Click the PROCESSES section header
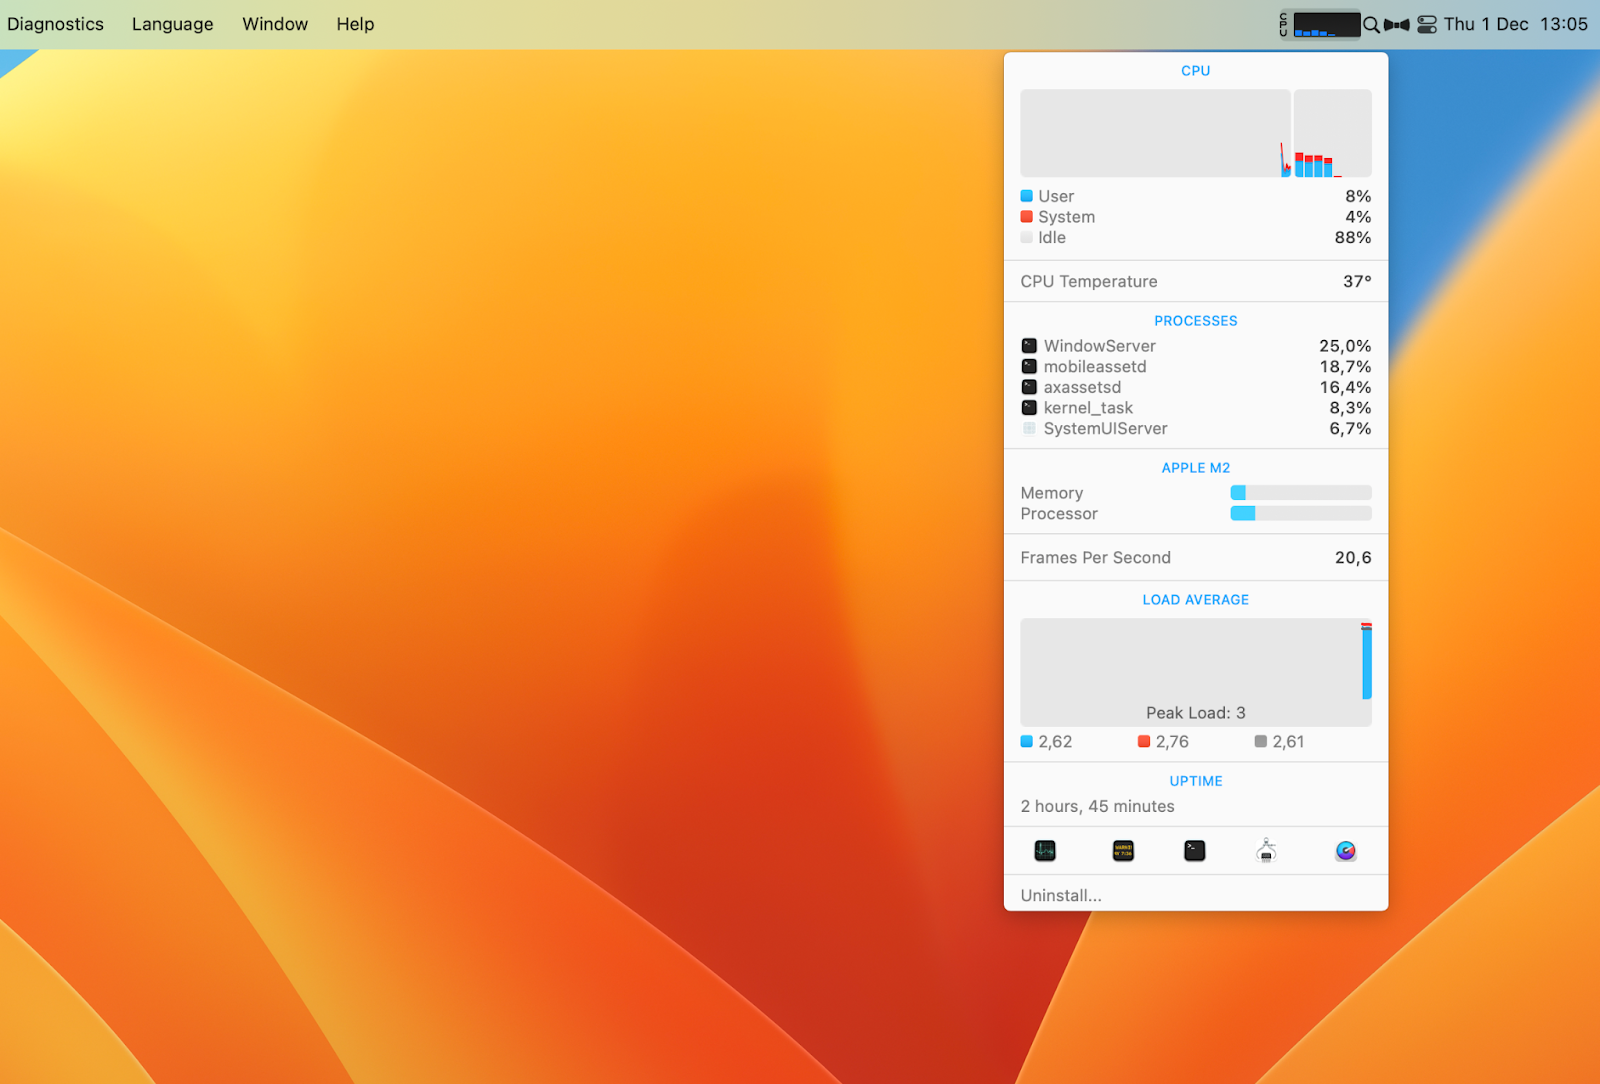 pyautogui.click(x=1196, y=321)
